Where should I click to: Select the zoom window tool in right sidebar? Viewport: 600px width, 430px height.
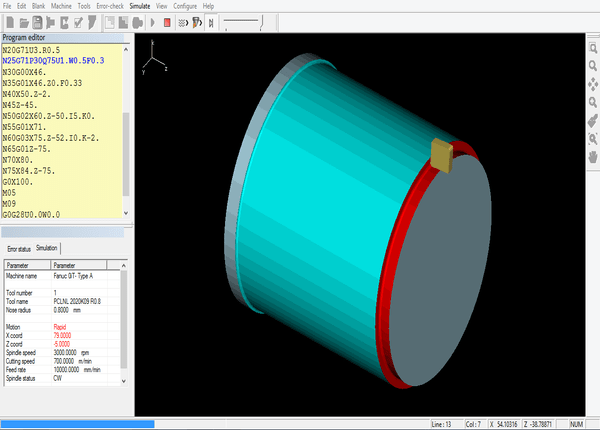[x=593, y=49]
